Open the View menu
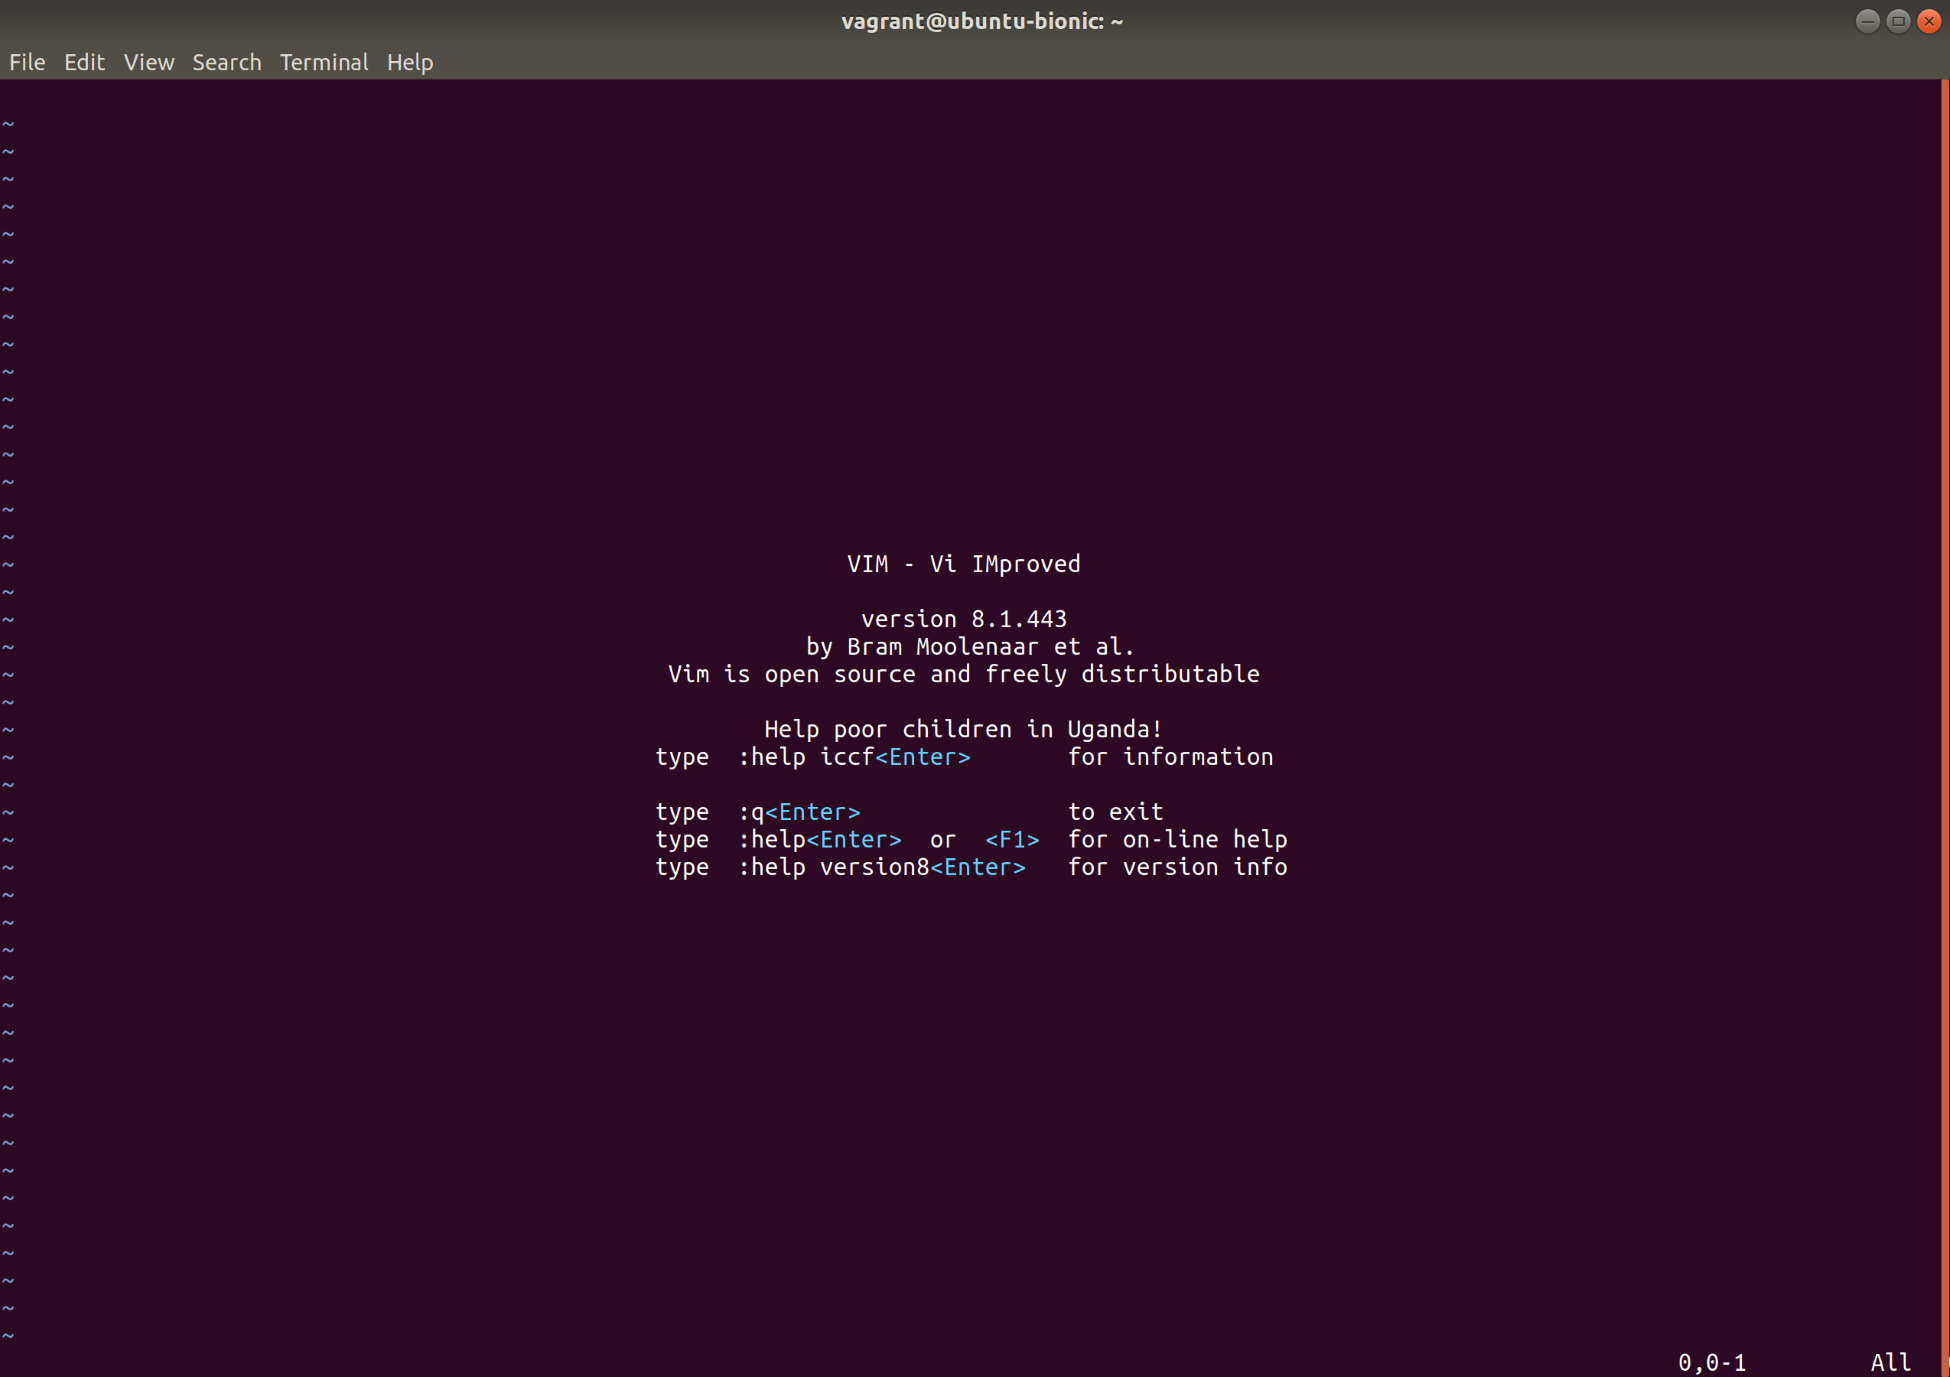 coord(149,62)
